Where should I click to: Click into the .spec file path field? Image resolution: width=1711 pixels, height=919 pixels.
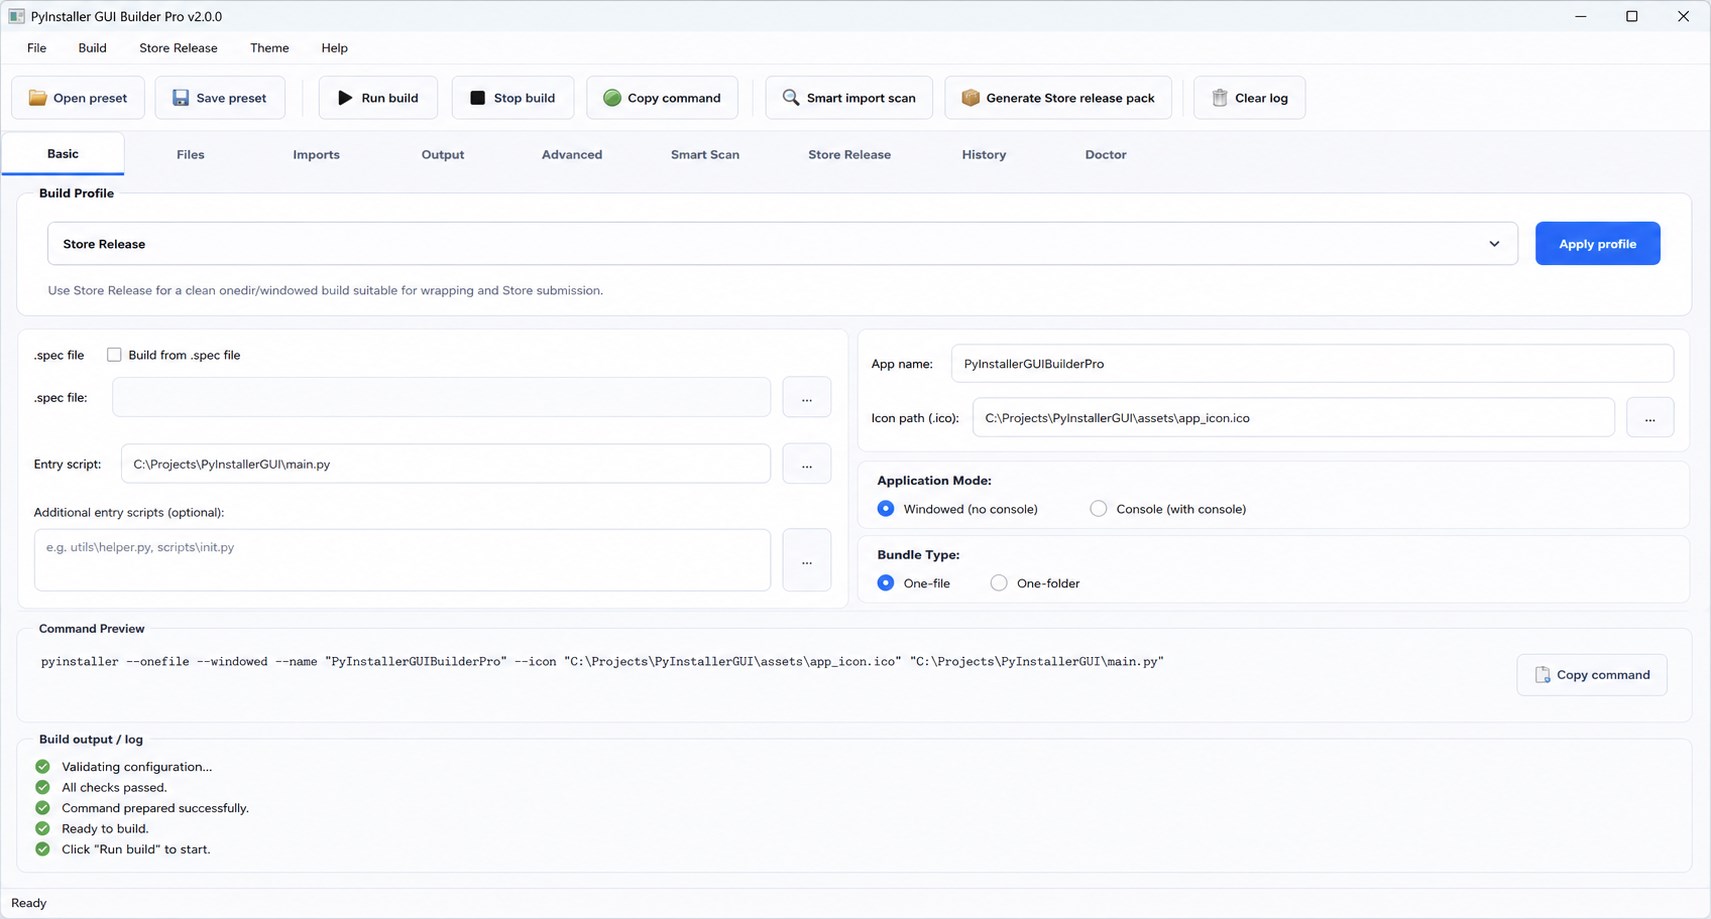pyautogui.click(x=441, y=398)
